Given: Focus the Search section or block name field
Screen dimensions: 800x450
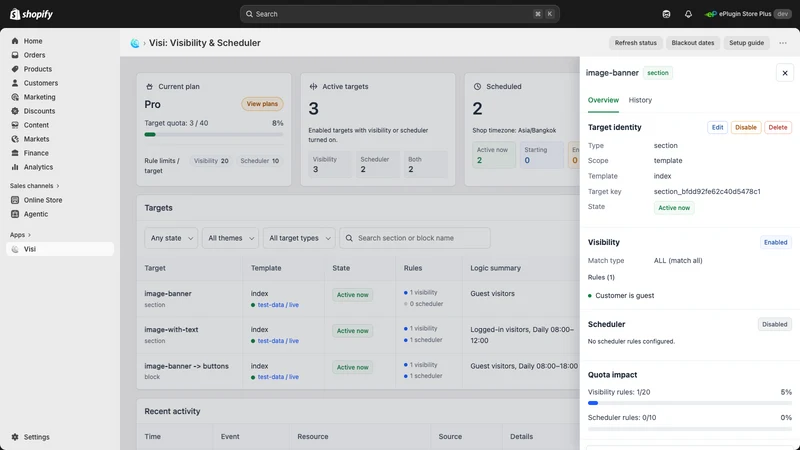Looking at the screenshot, I should 415,238.
